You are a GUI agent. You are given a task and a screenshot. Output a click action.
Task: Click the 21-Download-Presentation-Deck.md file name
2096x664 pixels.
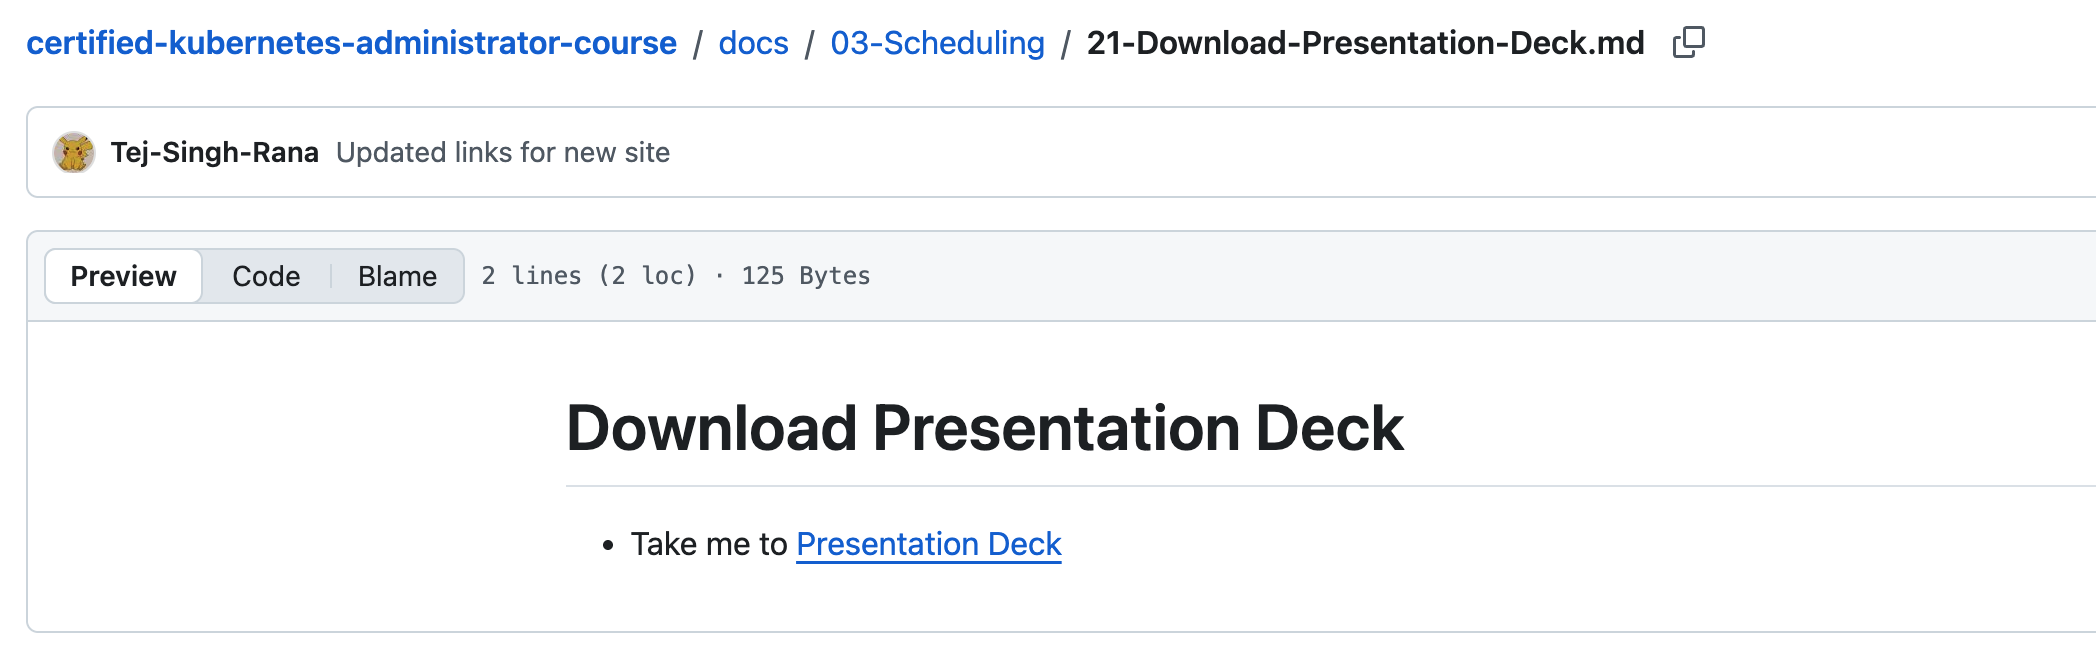[1365, 43]
